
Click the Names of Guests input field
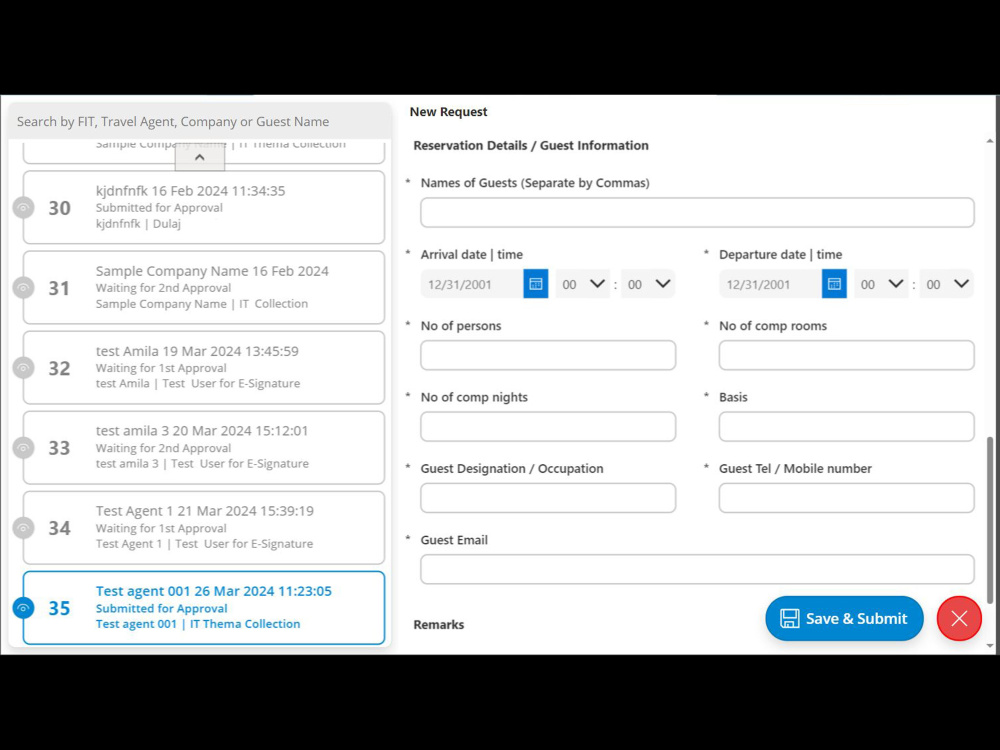(x=697, y=212)
